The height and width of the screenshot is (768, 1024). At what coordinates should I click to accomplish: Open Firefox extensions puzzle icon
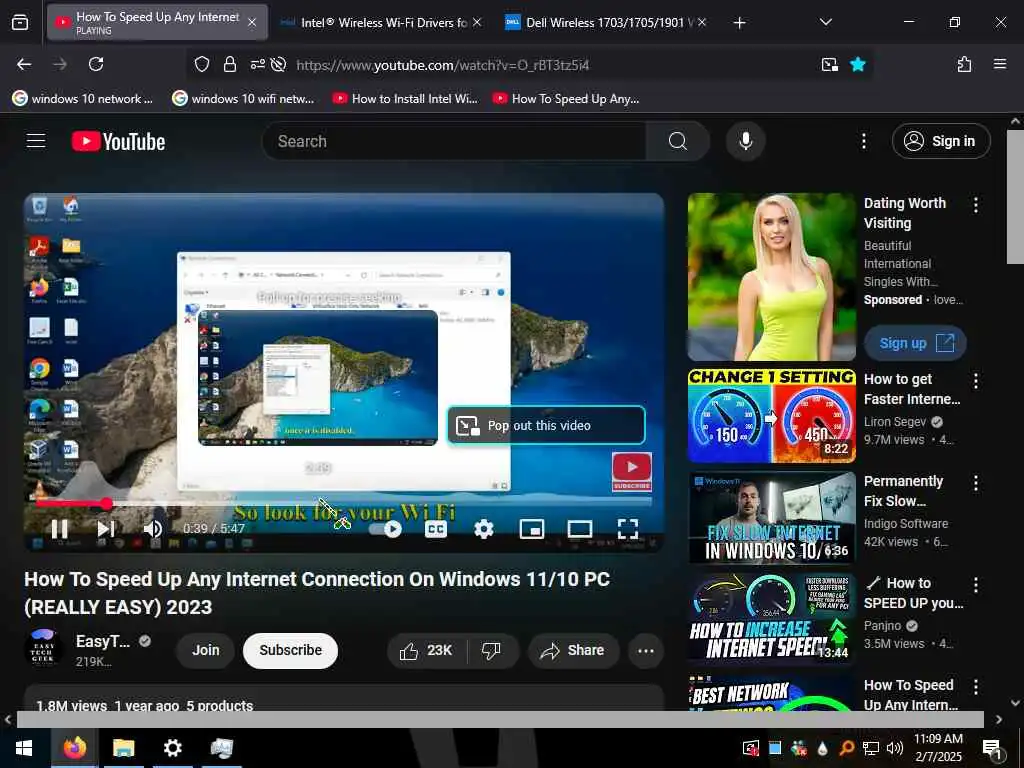pos(964,64)
